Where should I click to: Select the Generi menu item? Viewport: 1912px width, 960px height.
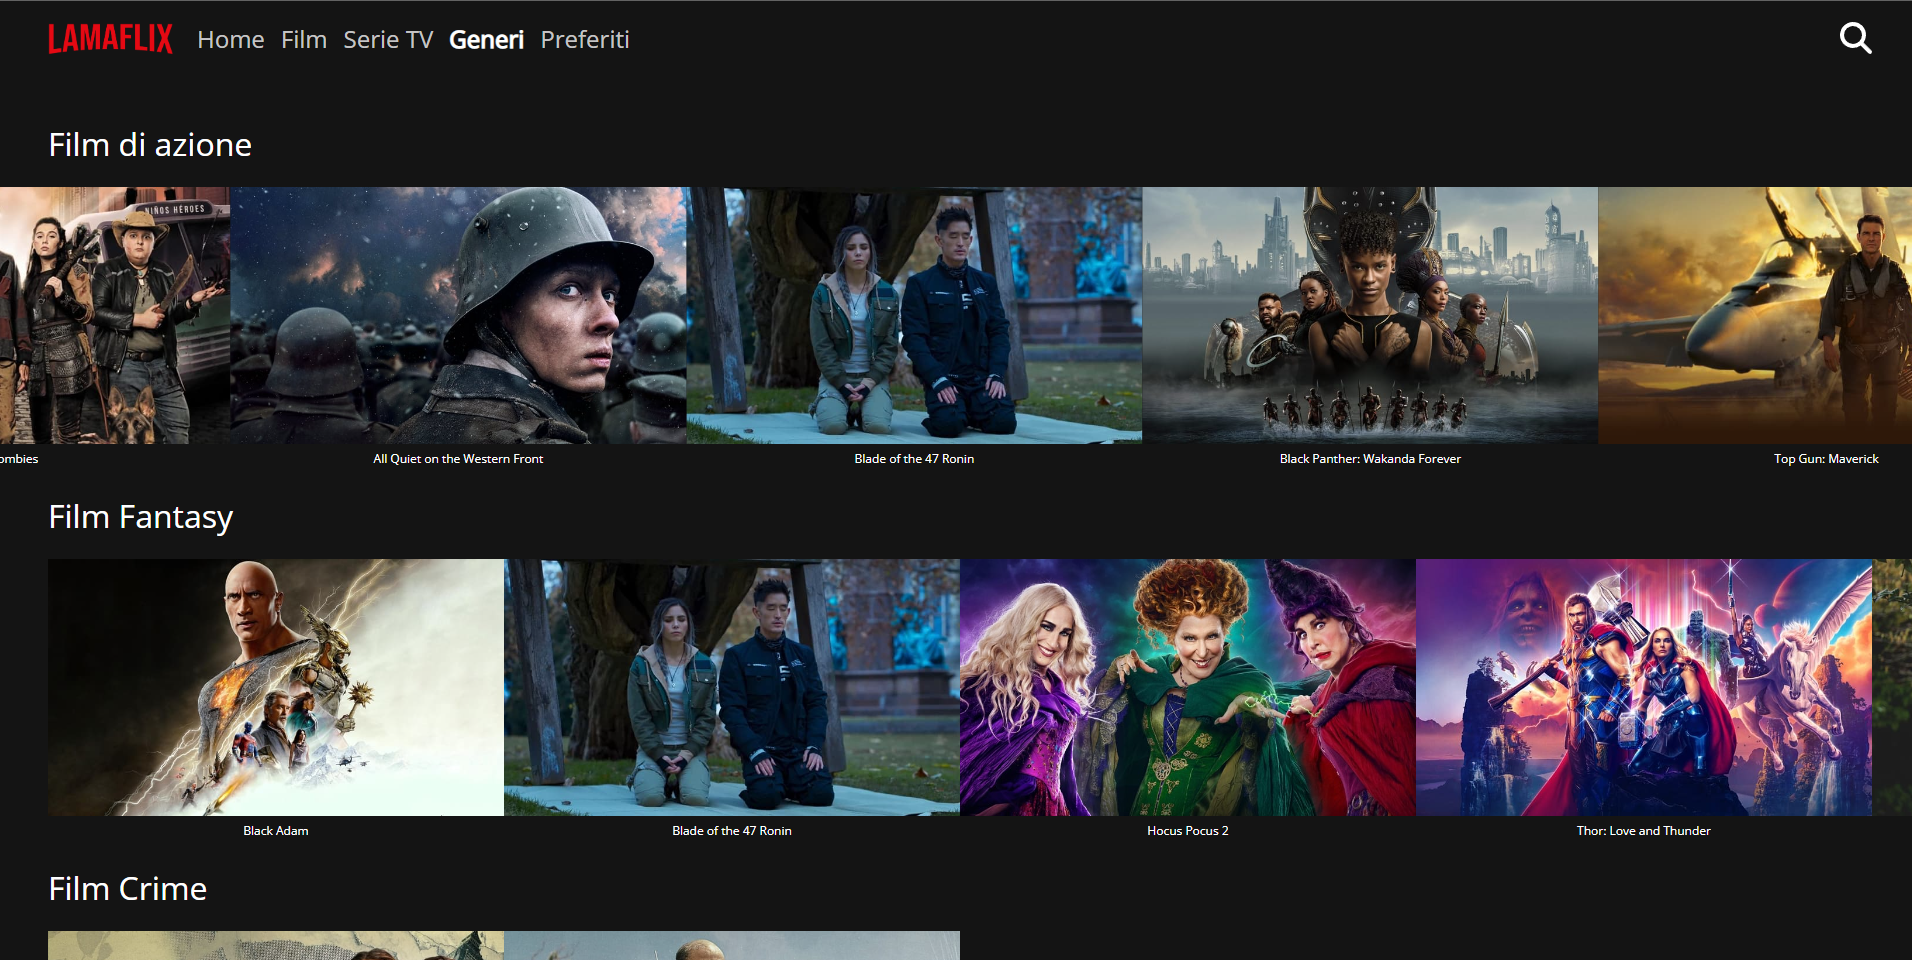[x=486, y=39]
